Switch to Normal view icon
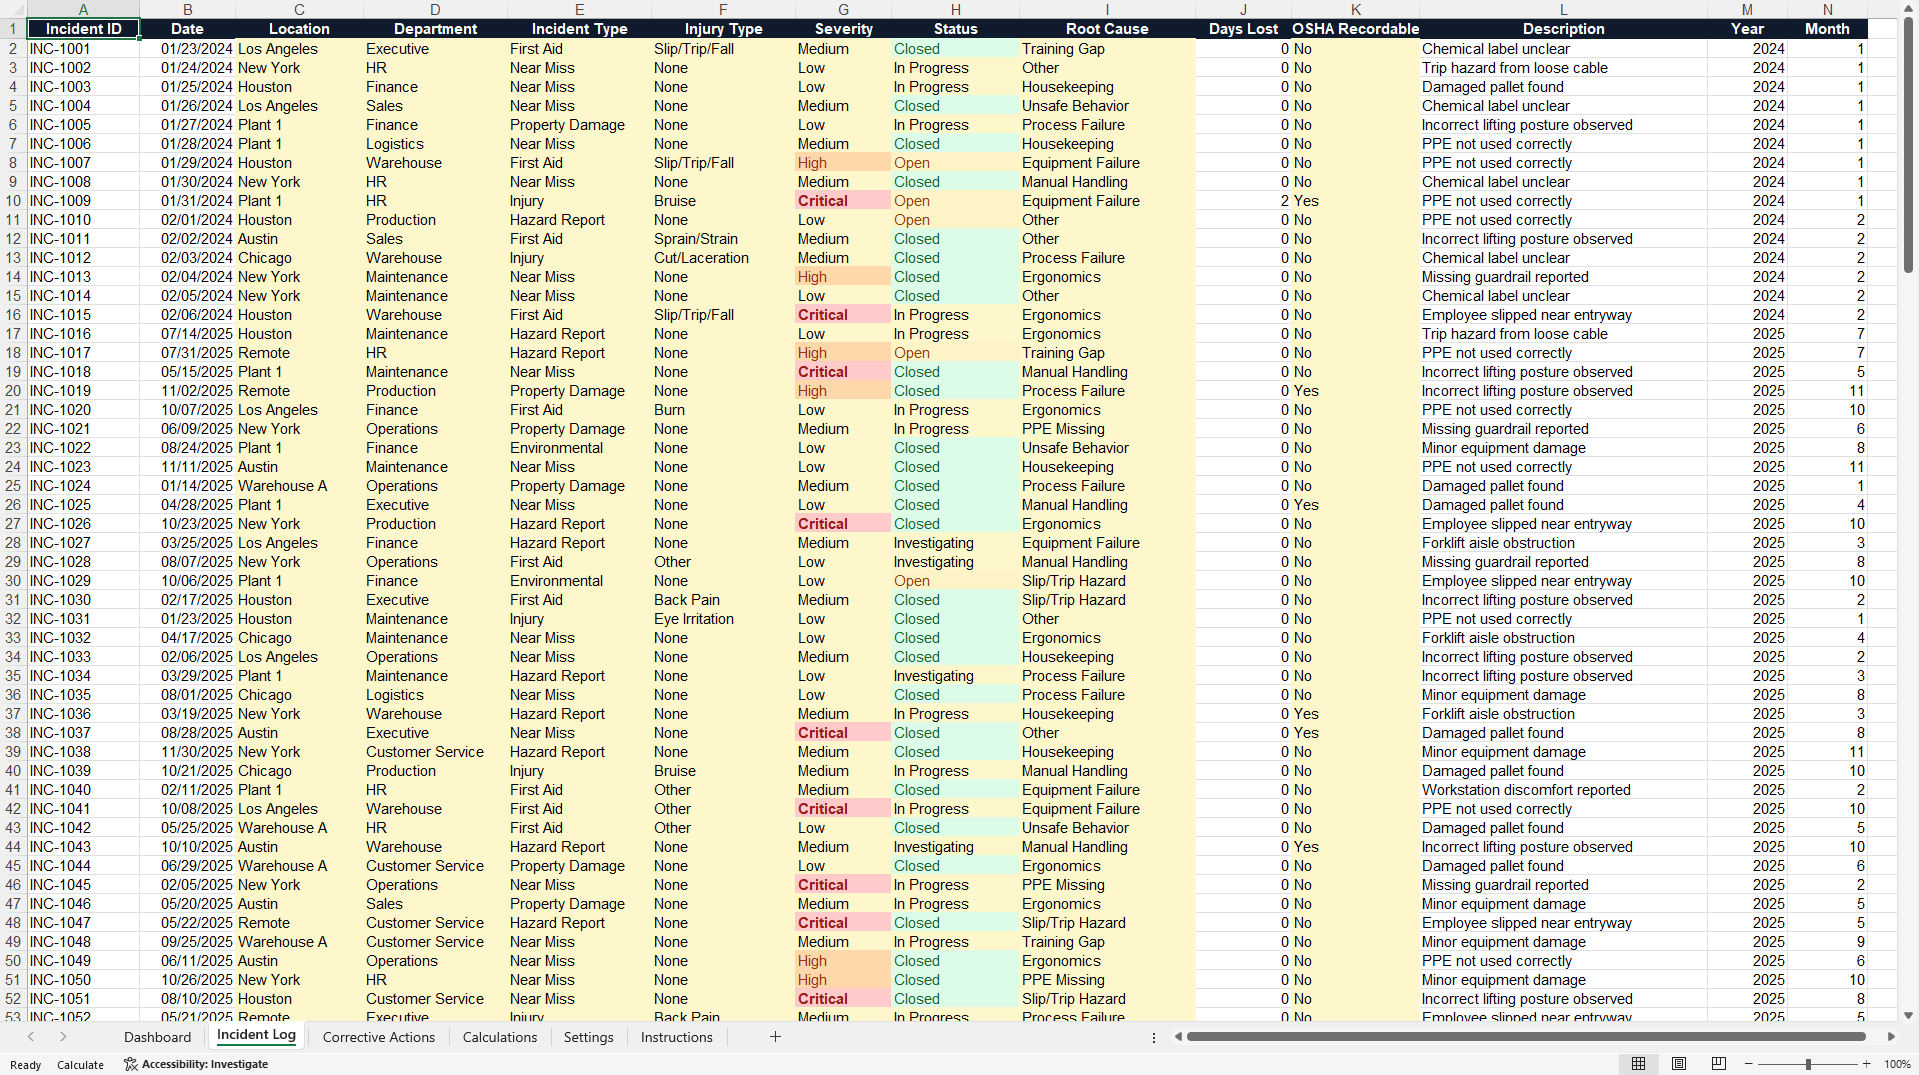Screen dimensions: 1919x1075 coord(1638,1064)
